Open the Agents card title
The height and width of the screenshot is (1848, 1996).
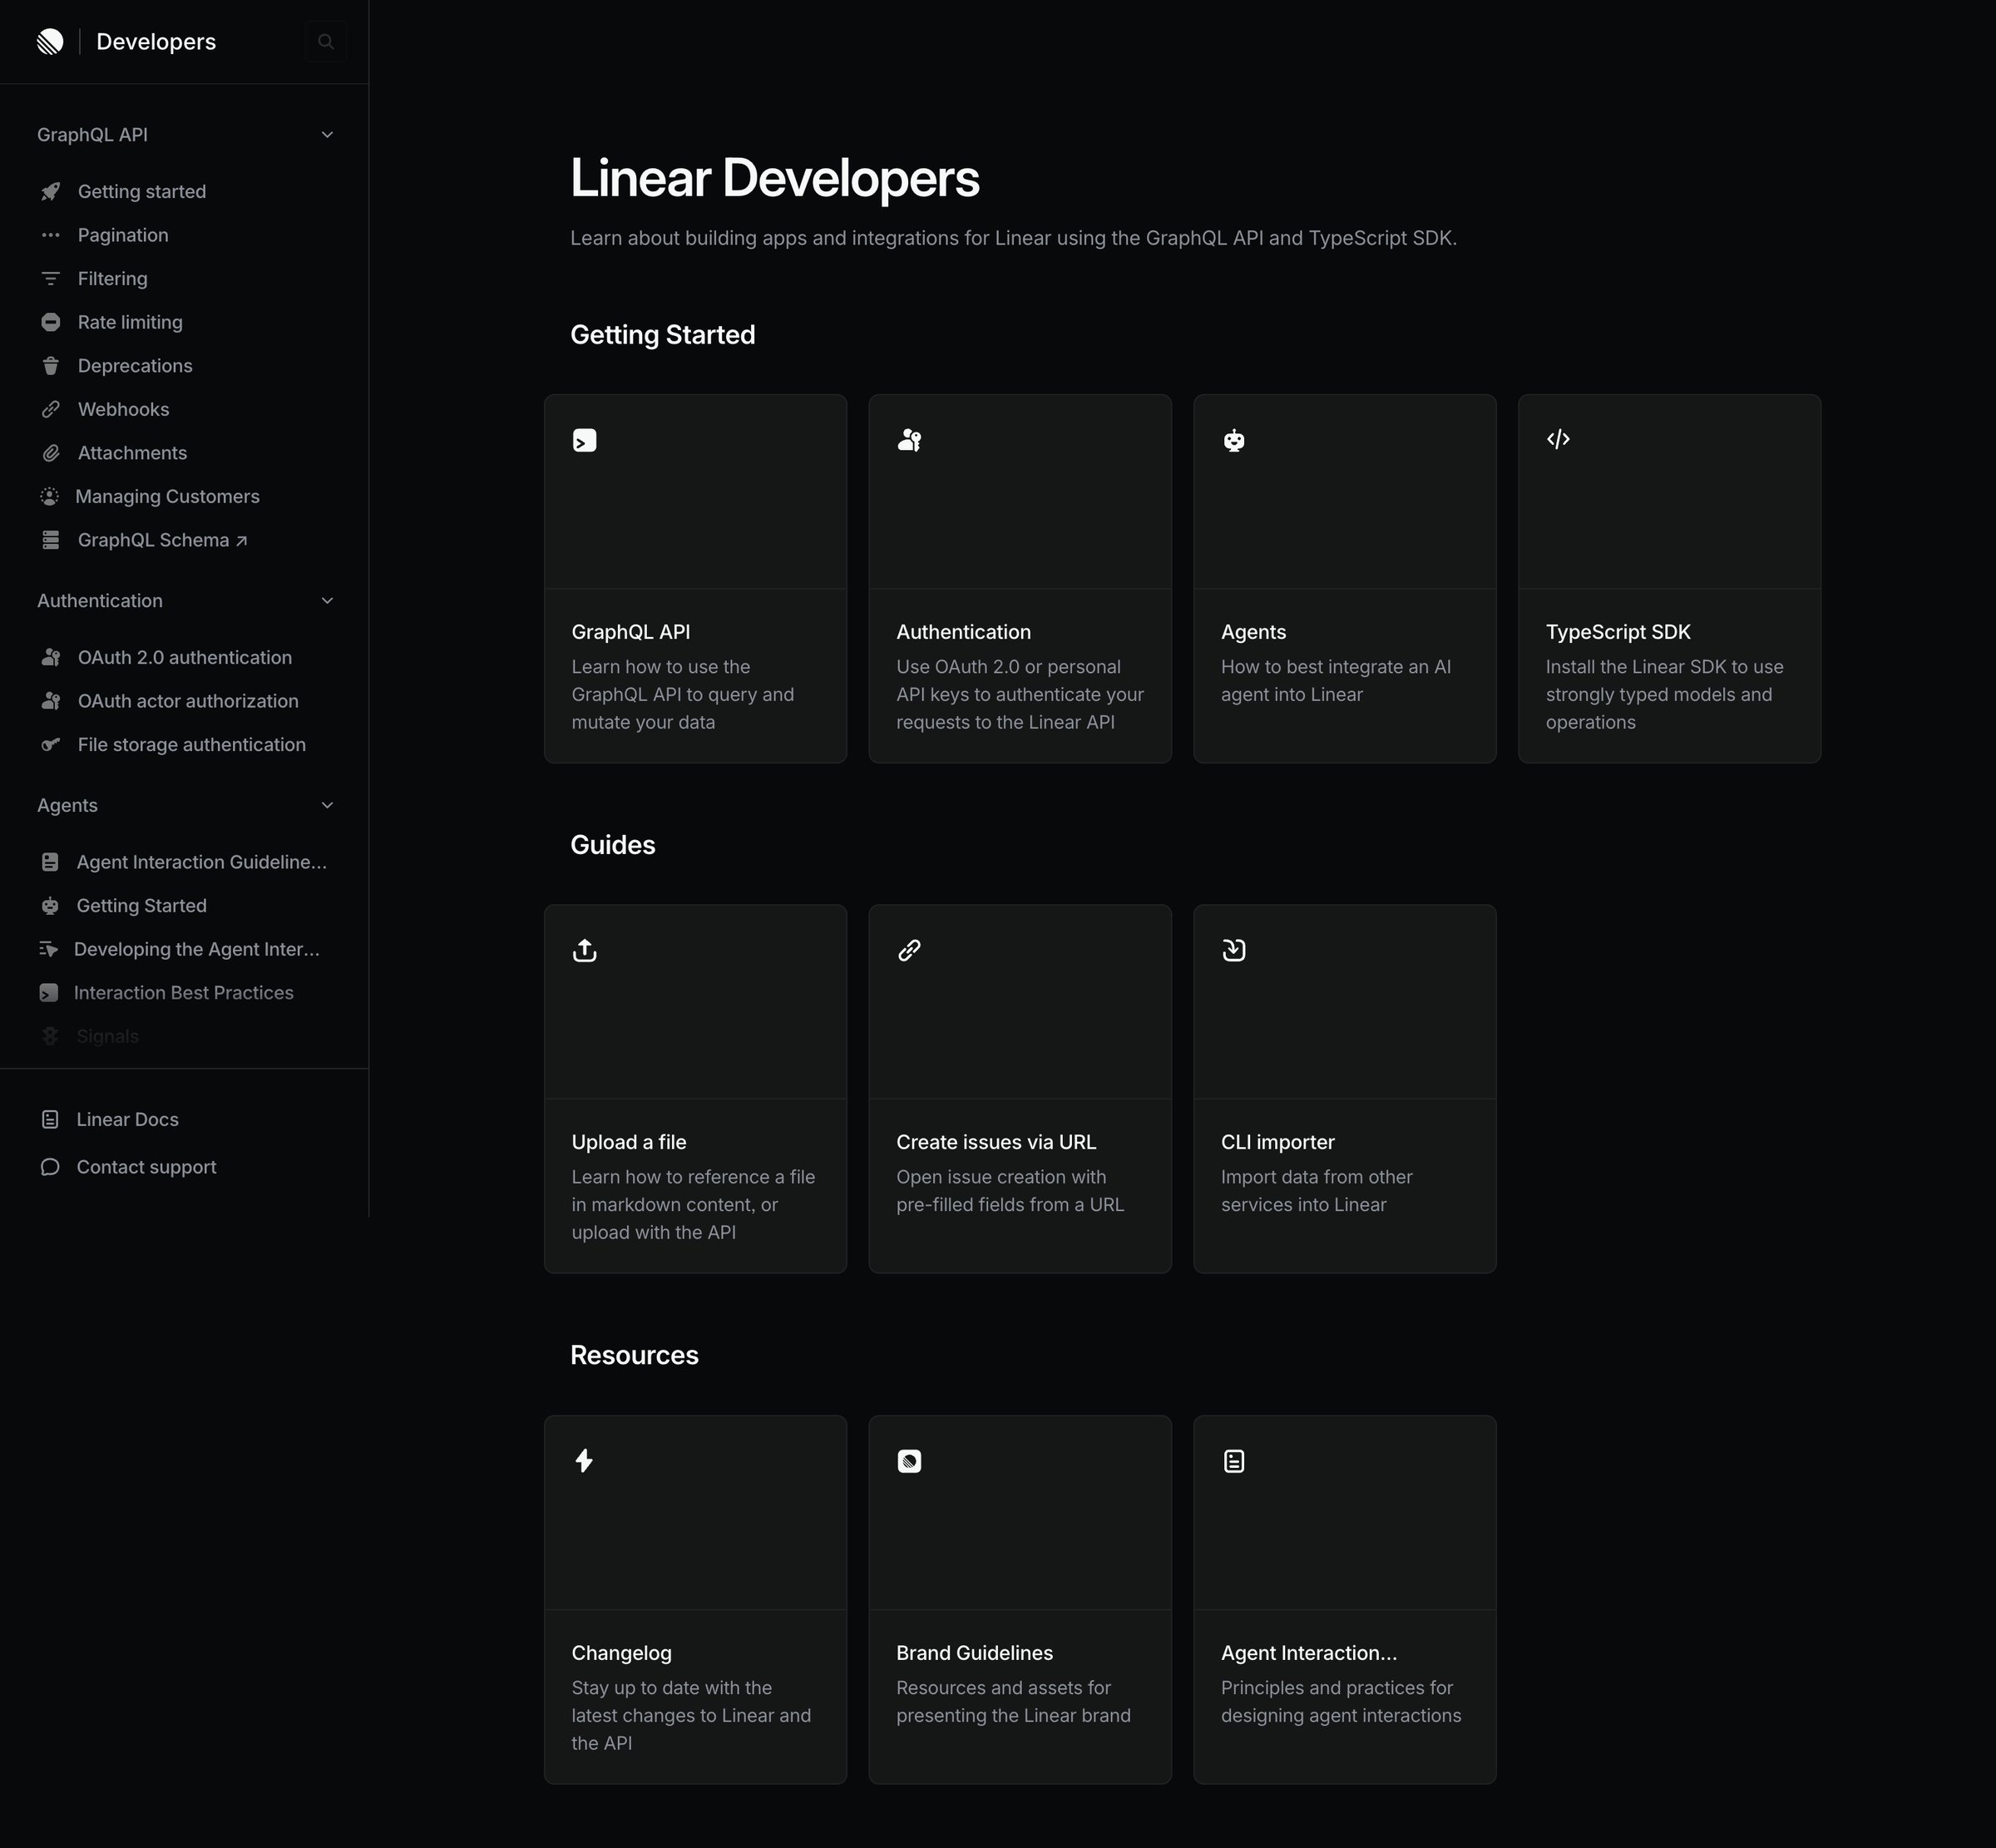click(1253, 632)
